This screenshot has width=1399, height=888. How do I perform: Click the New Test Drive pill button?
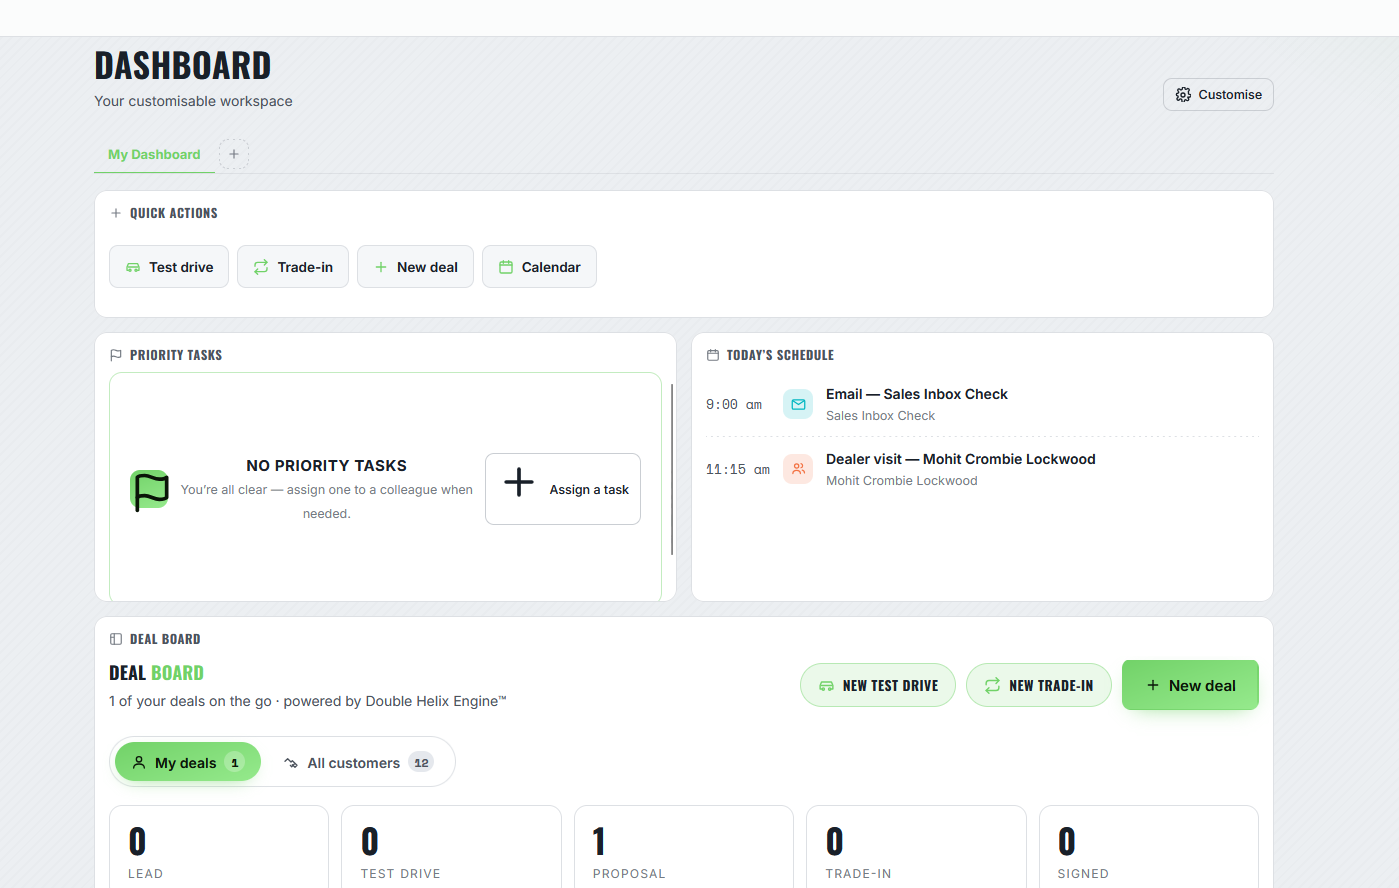point(878,685)
